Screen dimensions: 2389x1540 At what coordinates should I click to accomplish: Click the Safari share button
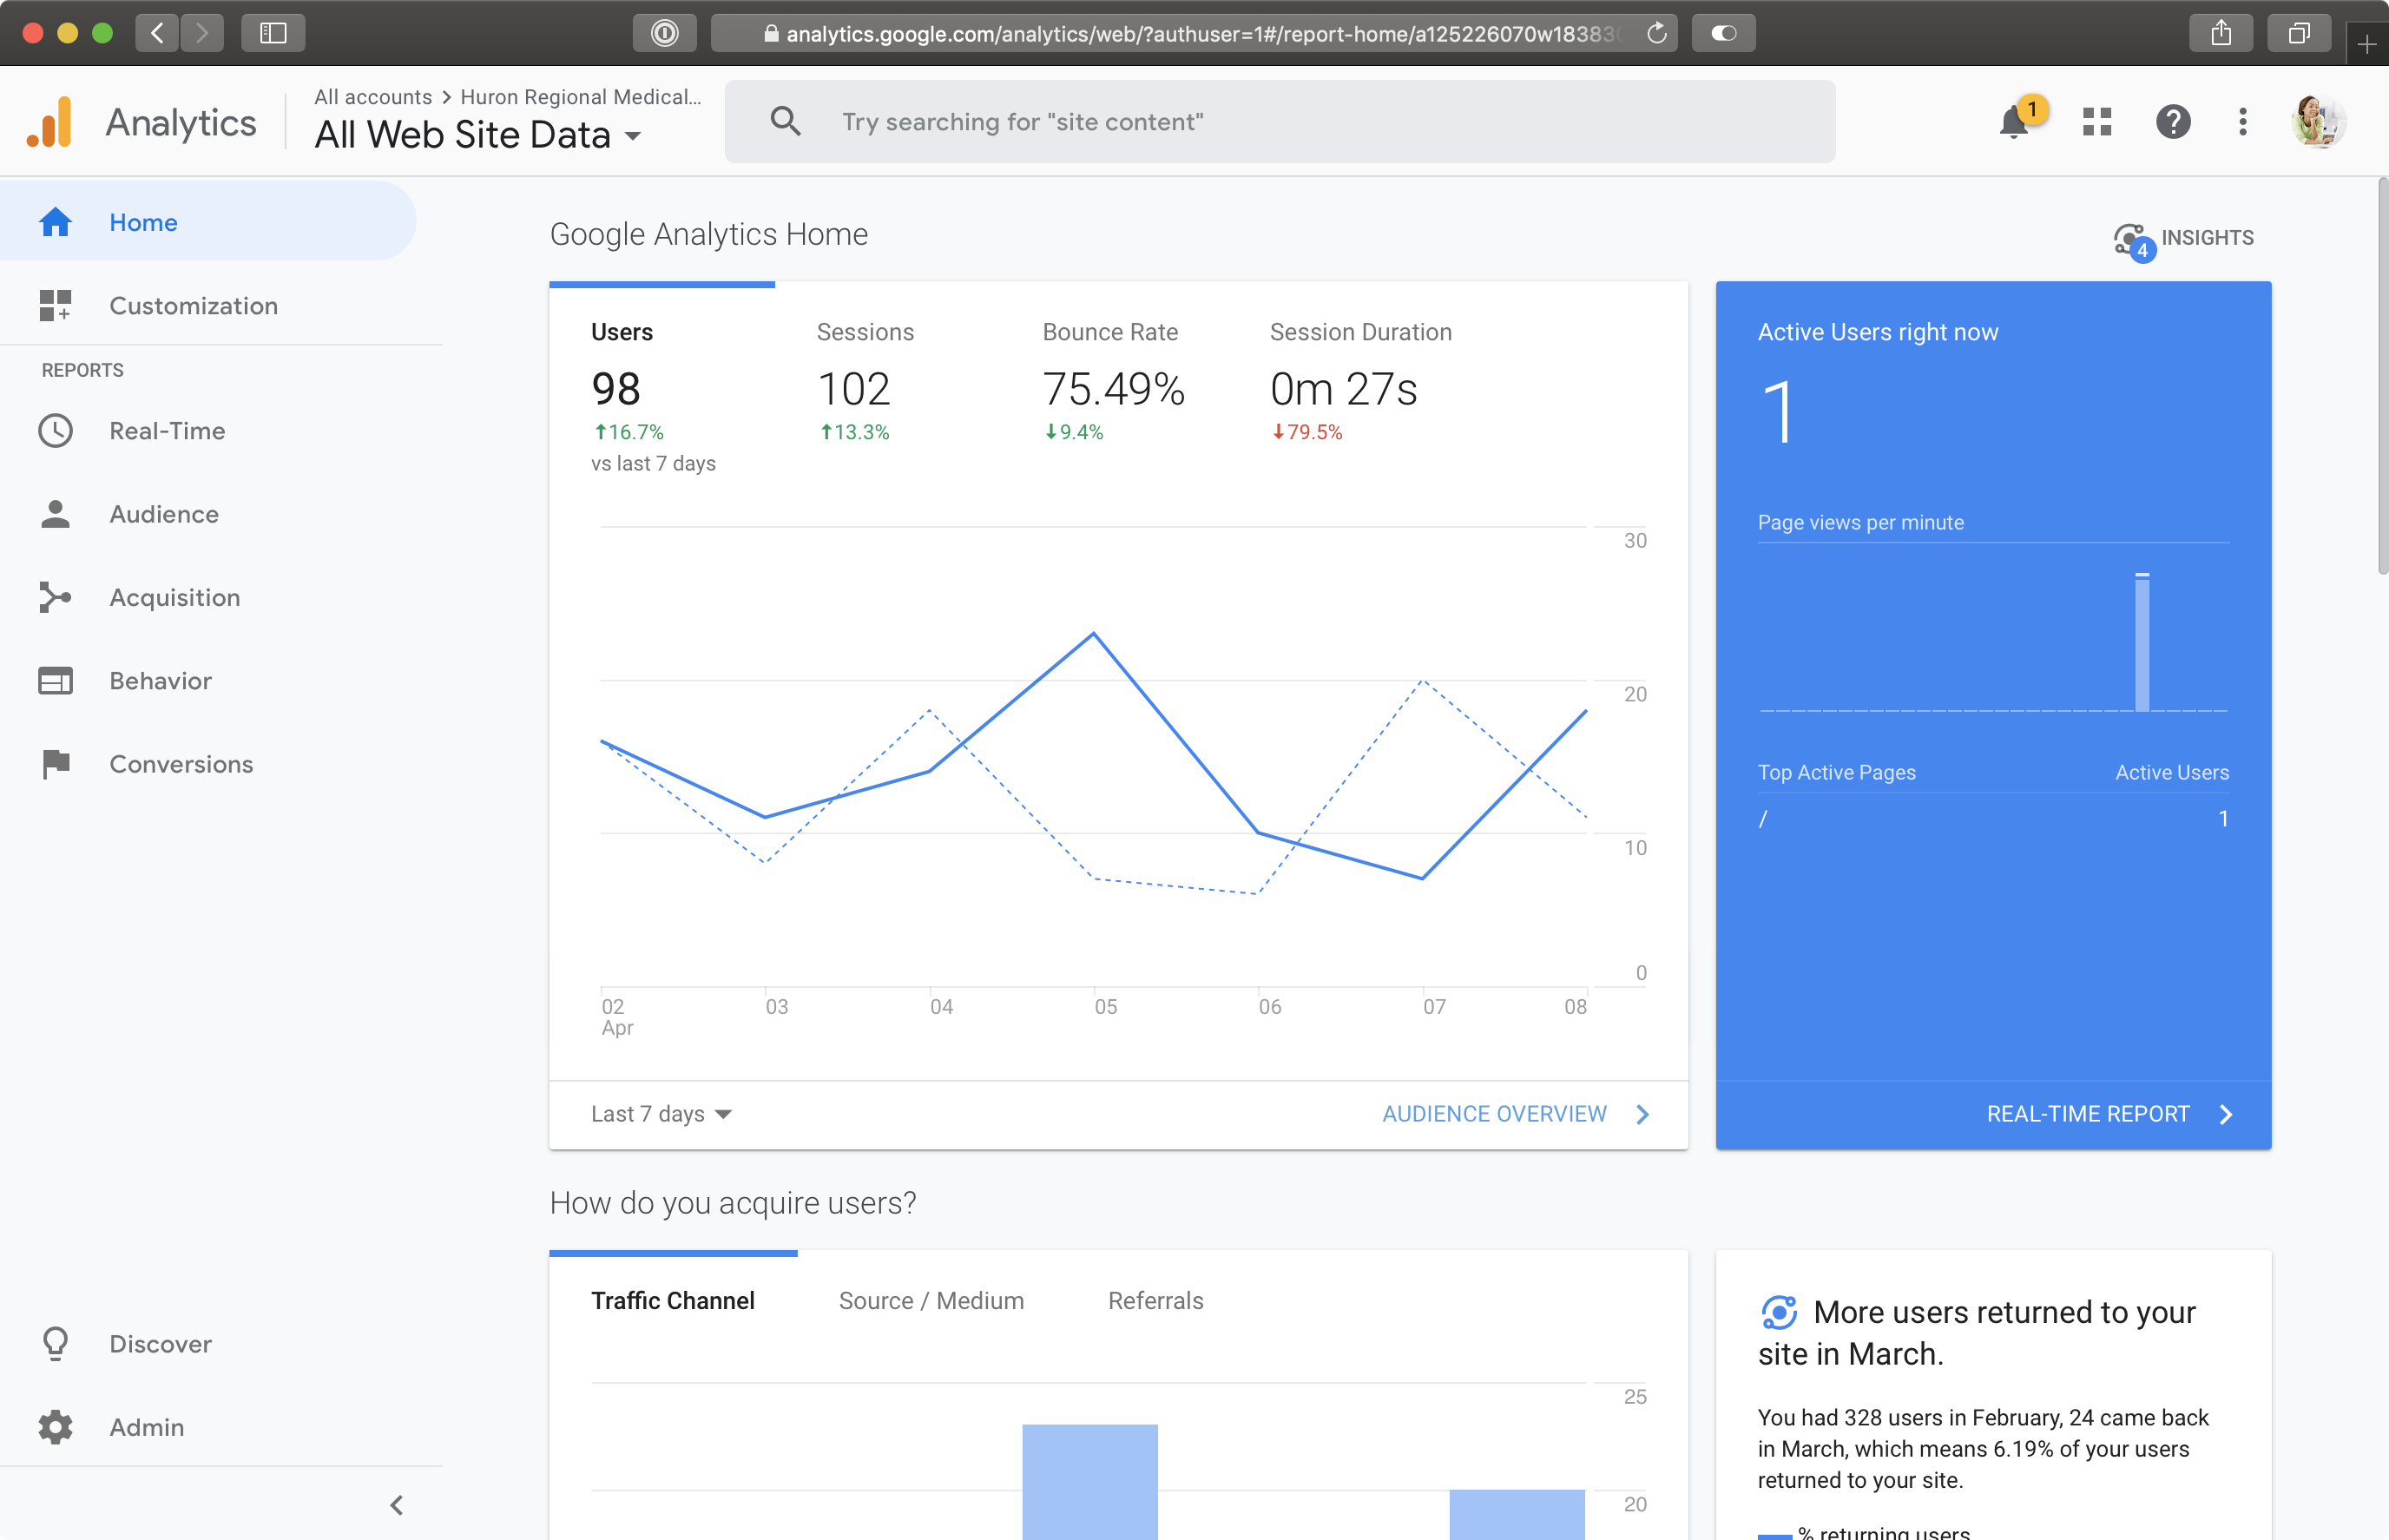tap(2221, 33)
